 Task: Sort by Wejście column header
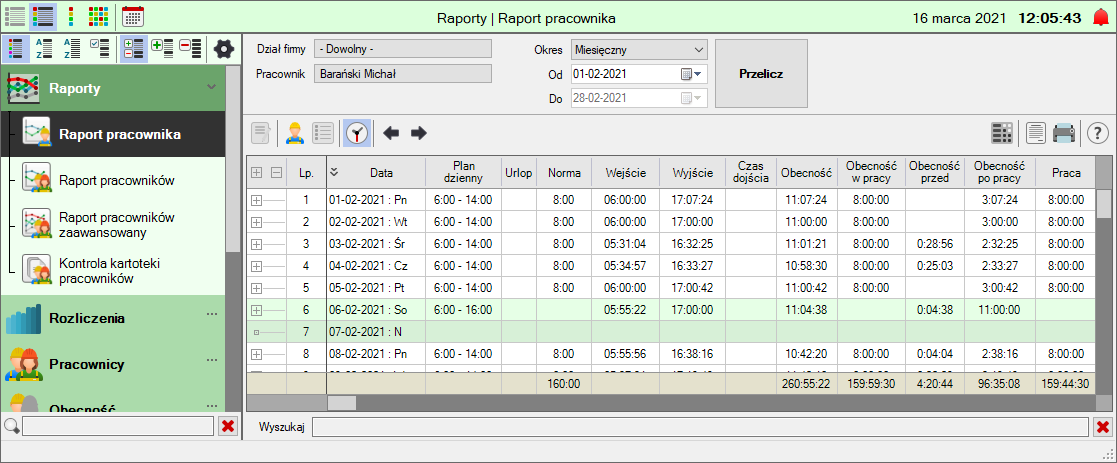[x=625, y=172]
